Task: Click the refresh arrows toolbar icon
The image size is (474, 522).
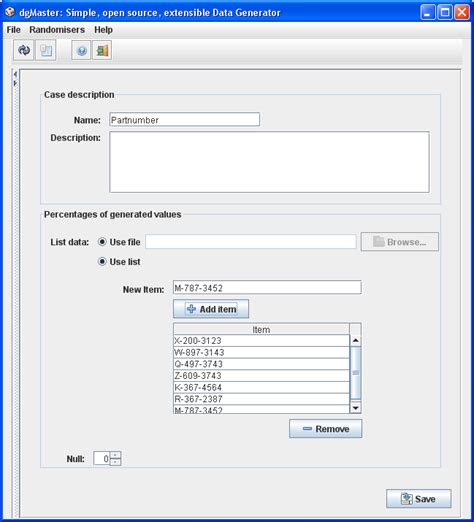Action: (x=24, y=50)
